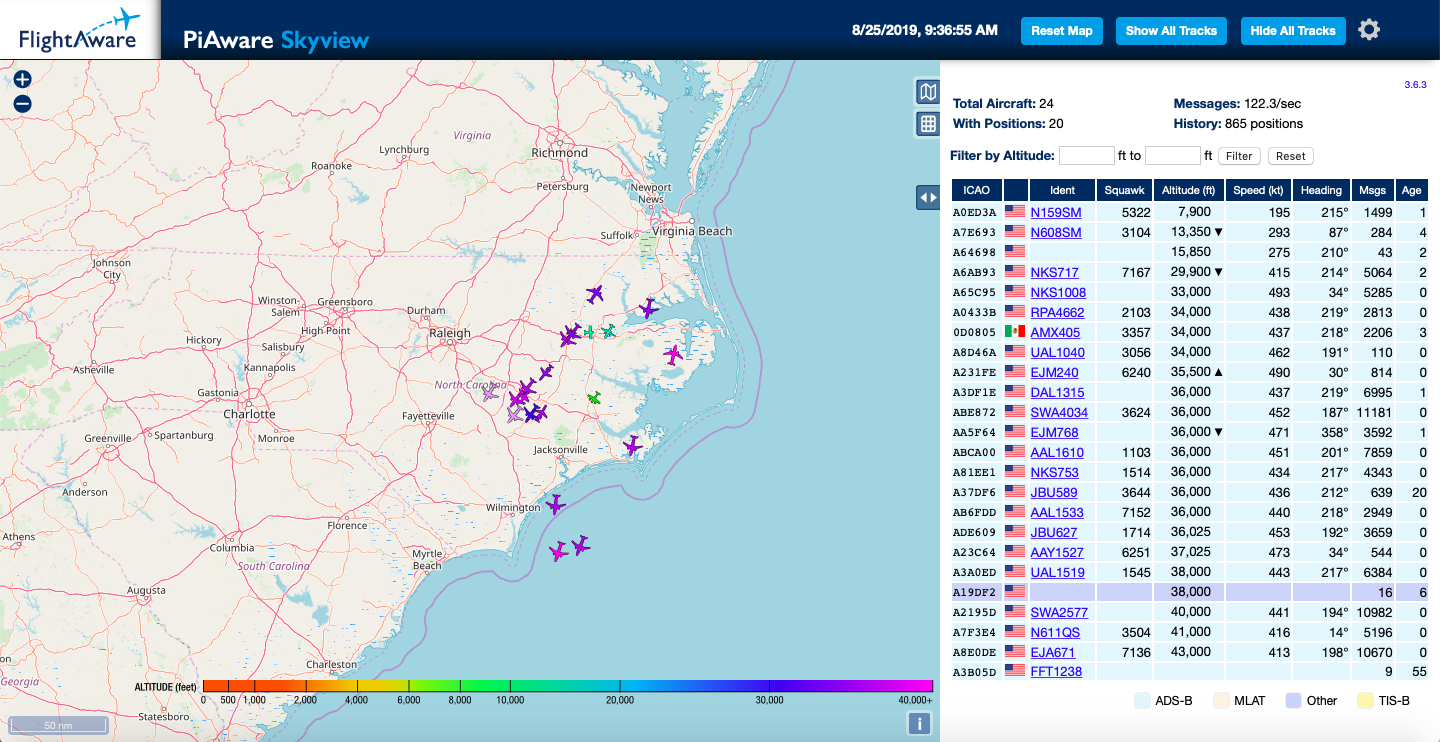
Task: Select row with ICAO A64698
Action: coord(1190,252)
